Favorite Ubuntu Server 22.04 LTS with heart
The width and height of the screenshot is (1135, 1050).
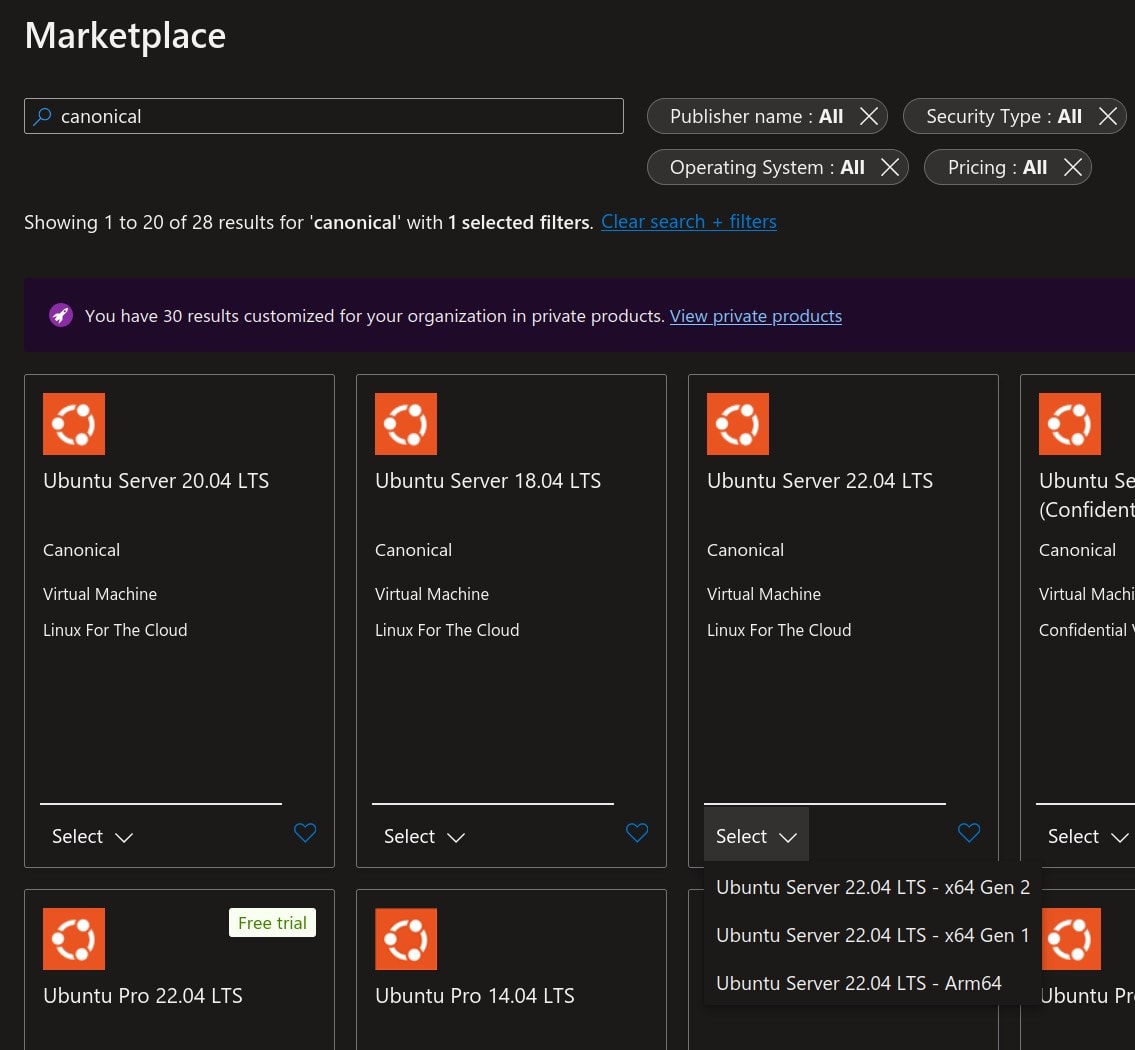pos(969,833)
